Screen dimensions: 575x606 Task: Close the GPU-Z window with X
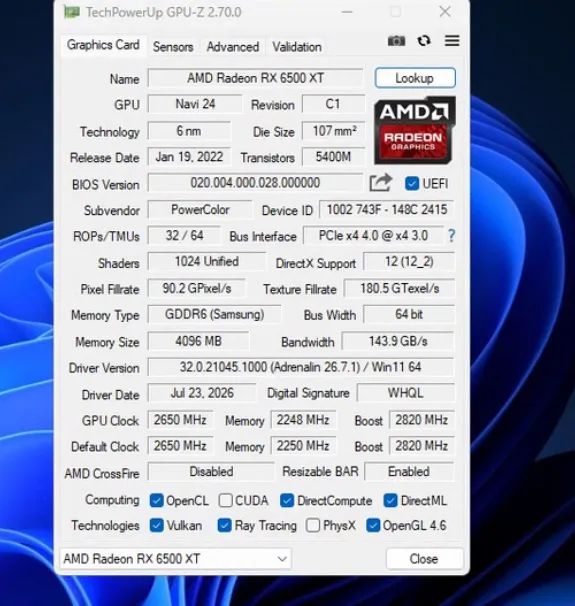(x=445, y=12)
